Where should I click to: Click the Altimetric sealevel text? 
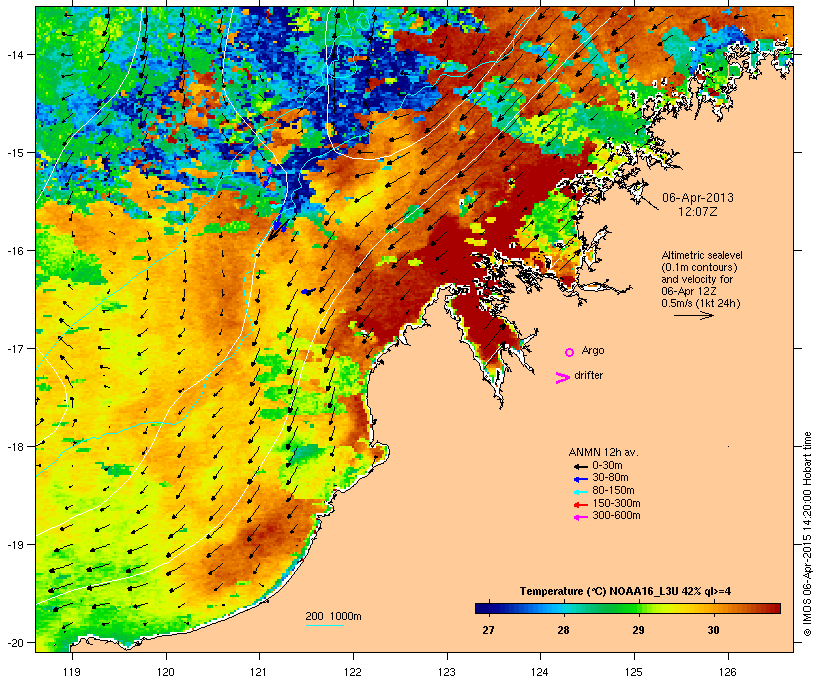point(702,256)
